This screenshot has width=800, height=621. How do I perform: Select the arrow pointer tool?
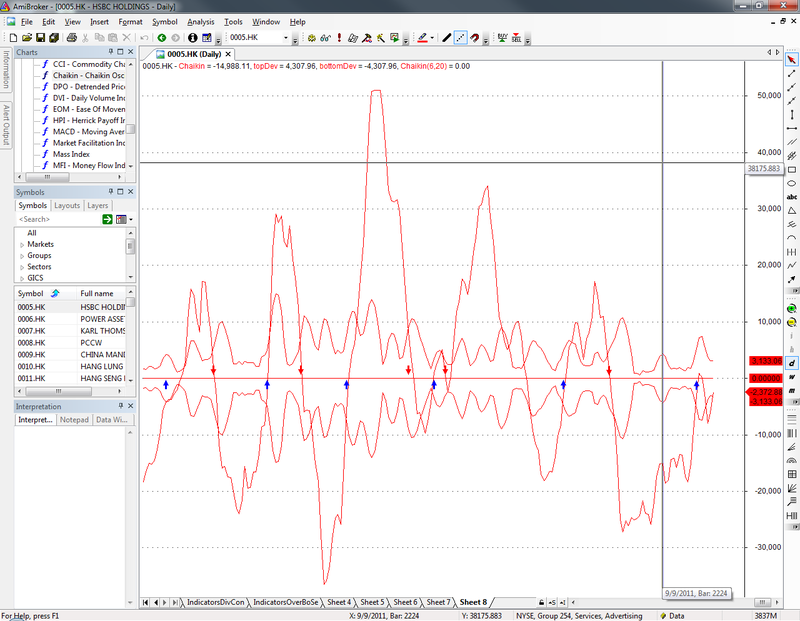pos(791,60)
